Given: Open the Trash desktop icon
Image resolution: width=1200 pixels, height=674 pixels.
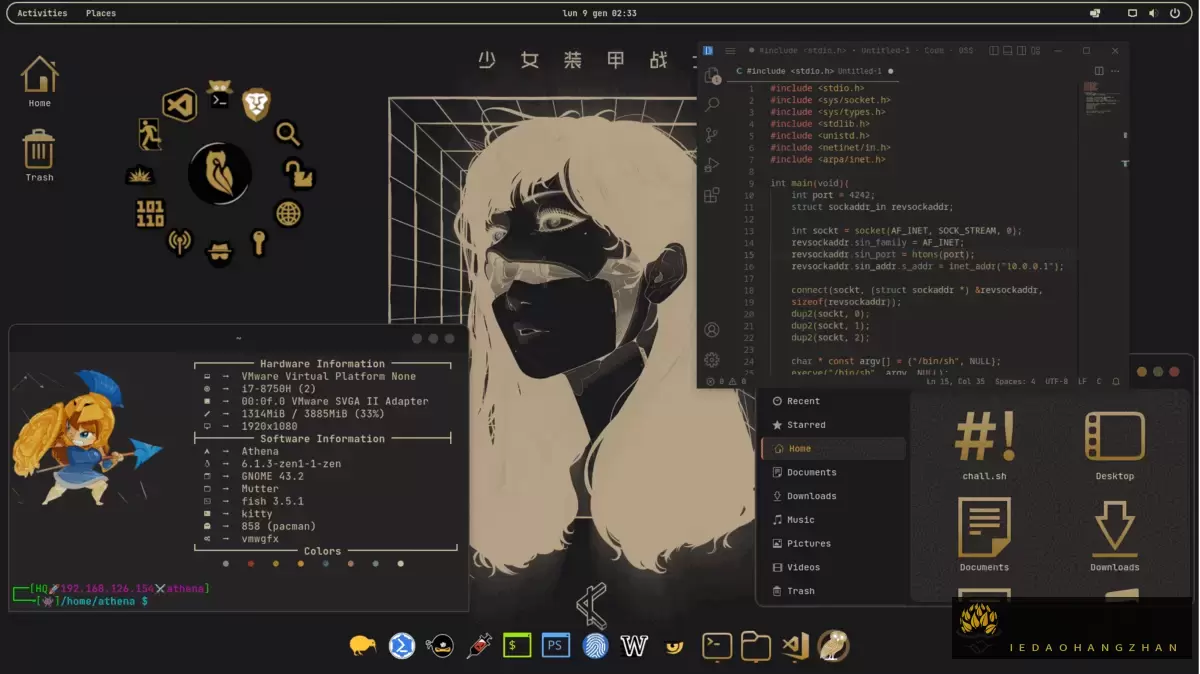Looking at the screenshot, I should pyautogui.click(x=39, y=156).
